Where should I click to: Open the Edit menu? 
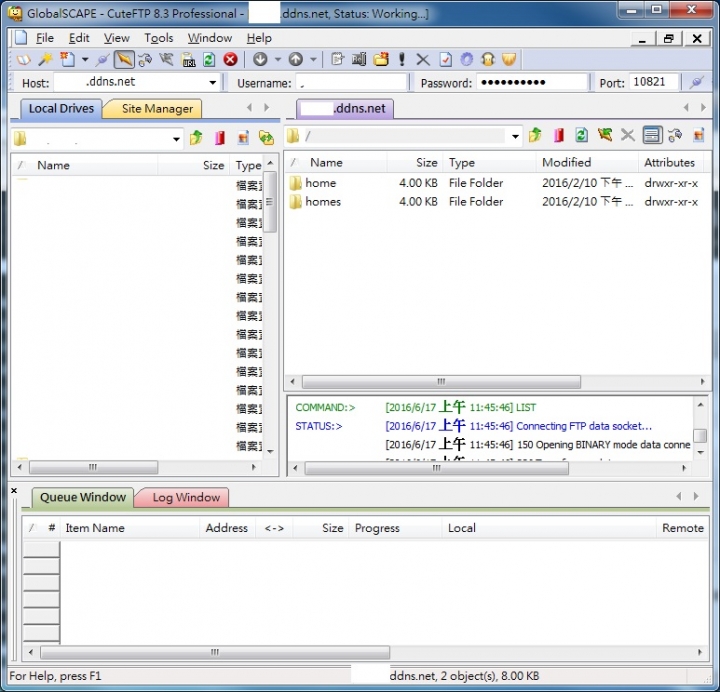79,38
